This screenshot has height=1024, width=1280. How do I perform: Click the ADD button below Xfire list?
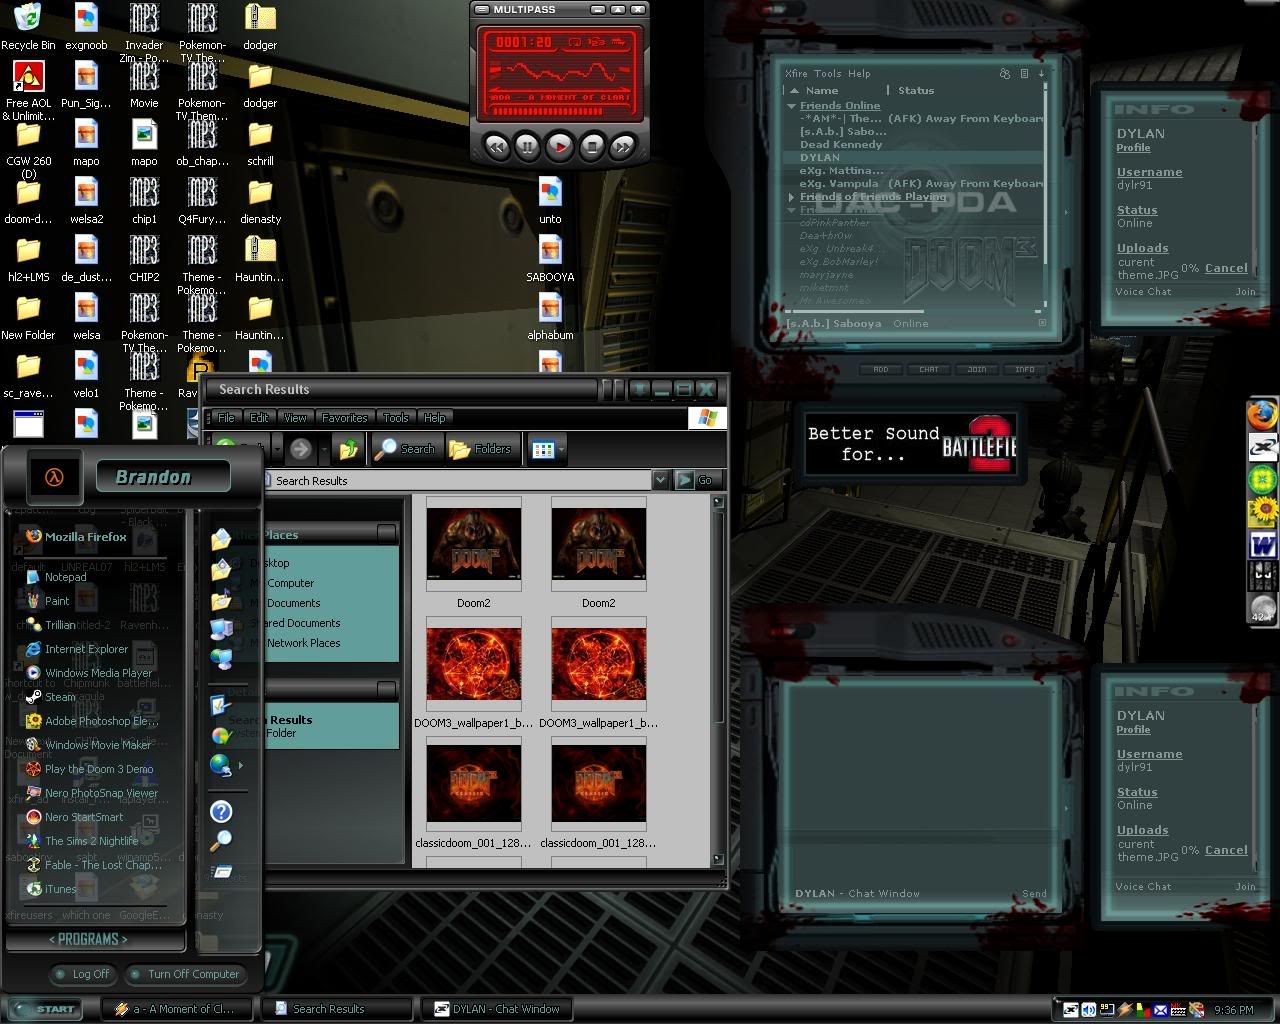point(881,369)
